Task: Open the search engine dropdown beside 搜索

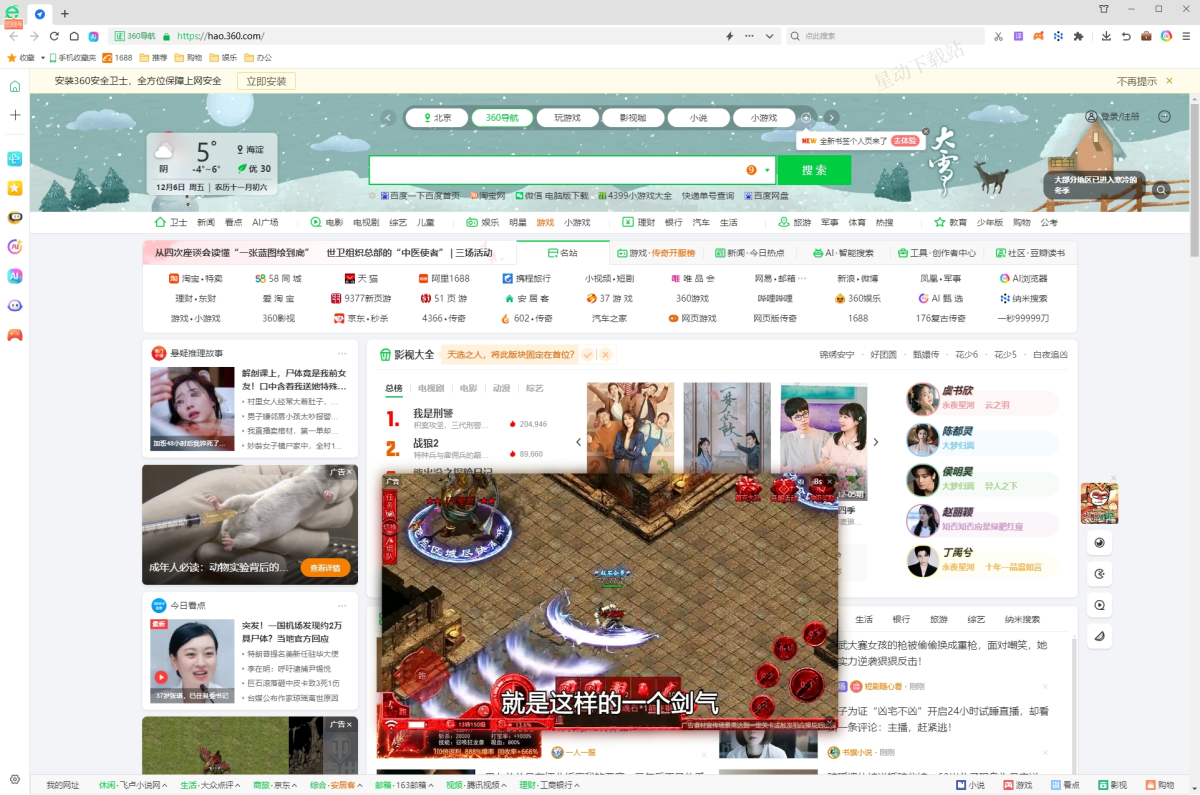Action: 768,170
